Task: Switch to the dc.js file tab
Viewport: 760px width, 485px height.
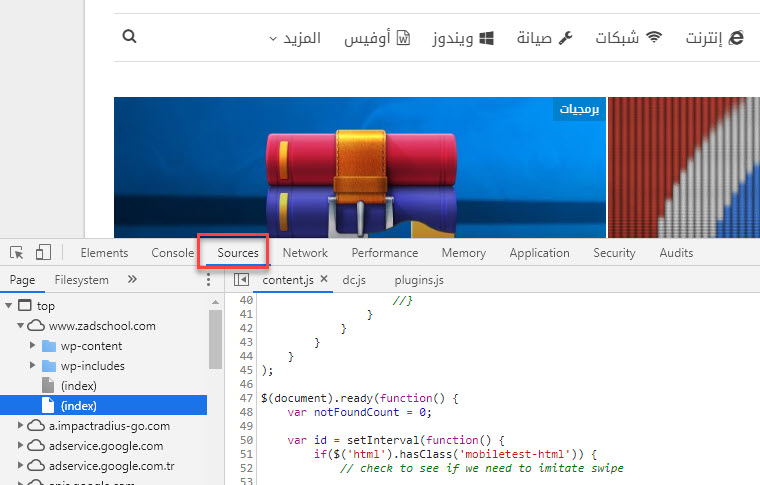Action: (x=354, y=280)
